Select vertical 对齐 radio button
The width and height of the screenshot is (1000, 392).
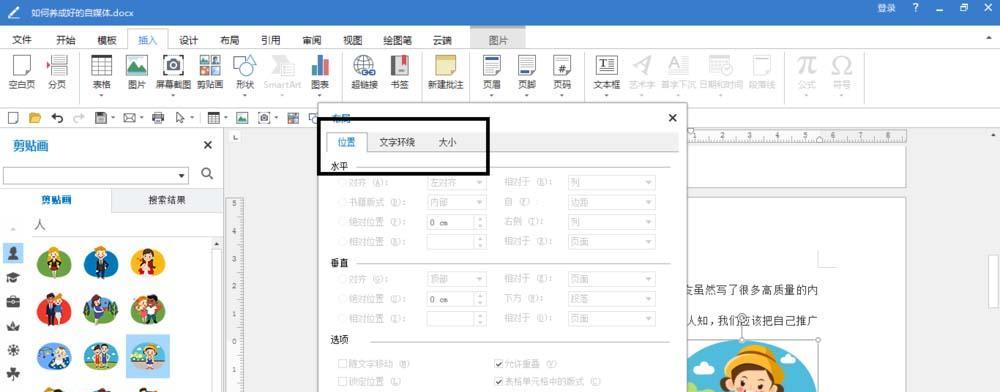342,279
